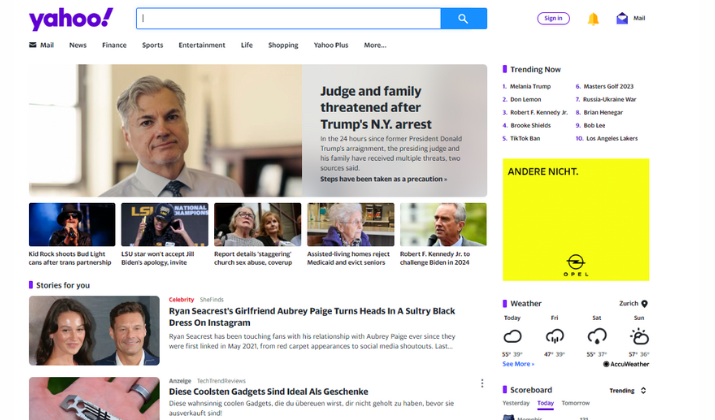The height and width of the screenshot is (420, 715).
Task: Click the SheFinds source label
Action: point(212,300)
